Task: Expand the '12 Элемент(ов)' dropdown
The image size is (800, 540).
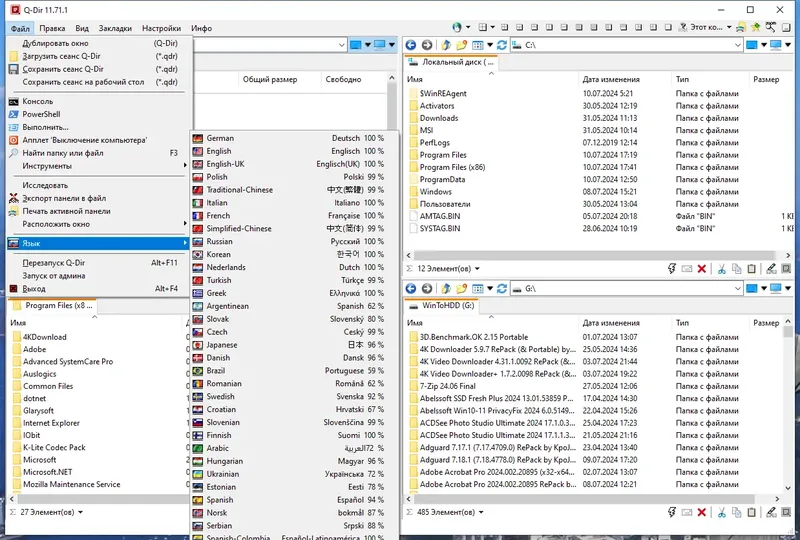Action: coord(477,268)
